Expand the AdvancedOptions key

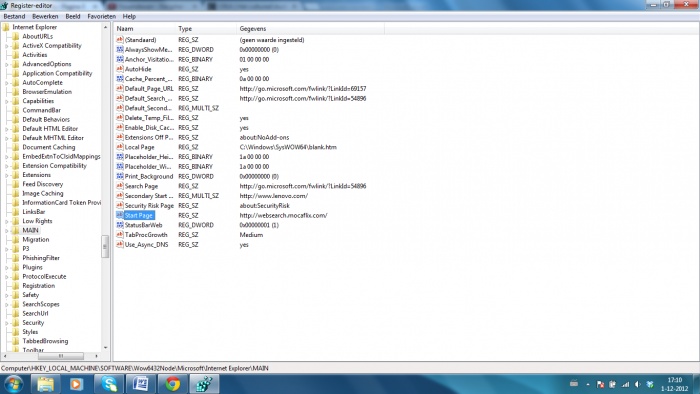click(x=7, y=64)
